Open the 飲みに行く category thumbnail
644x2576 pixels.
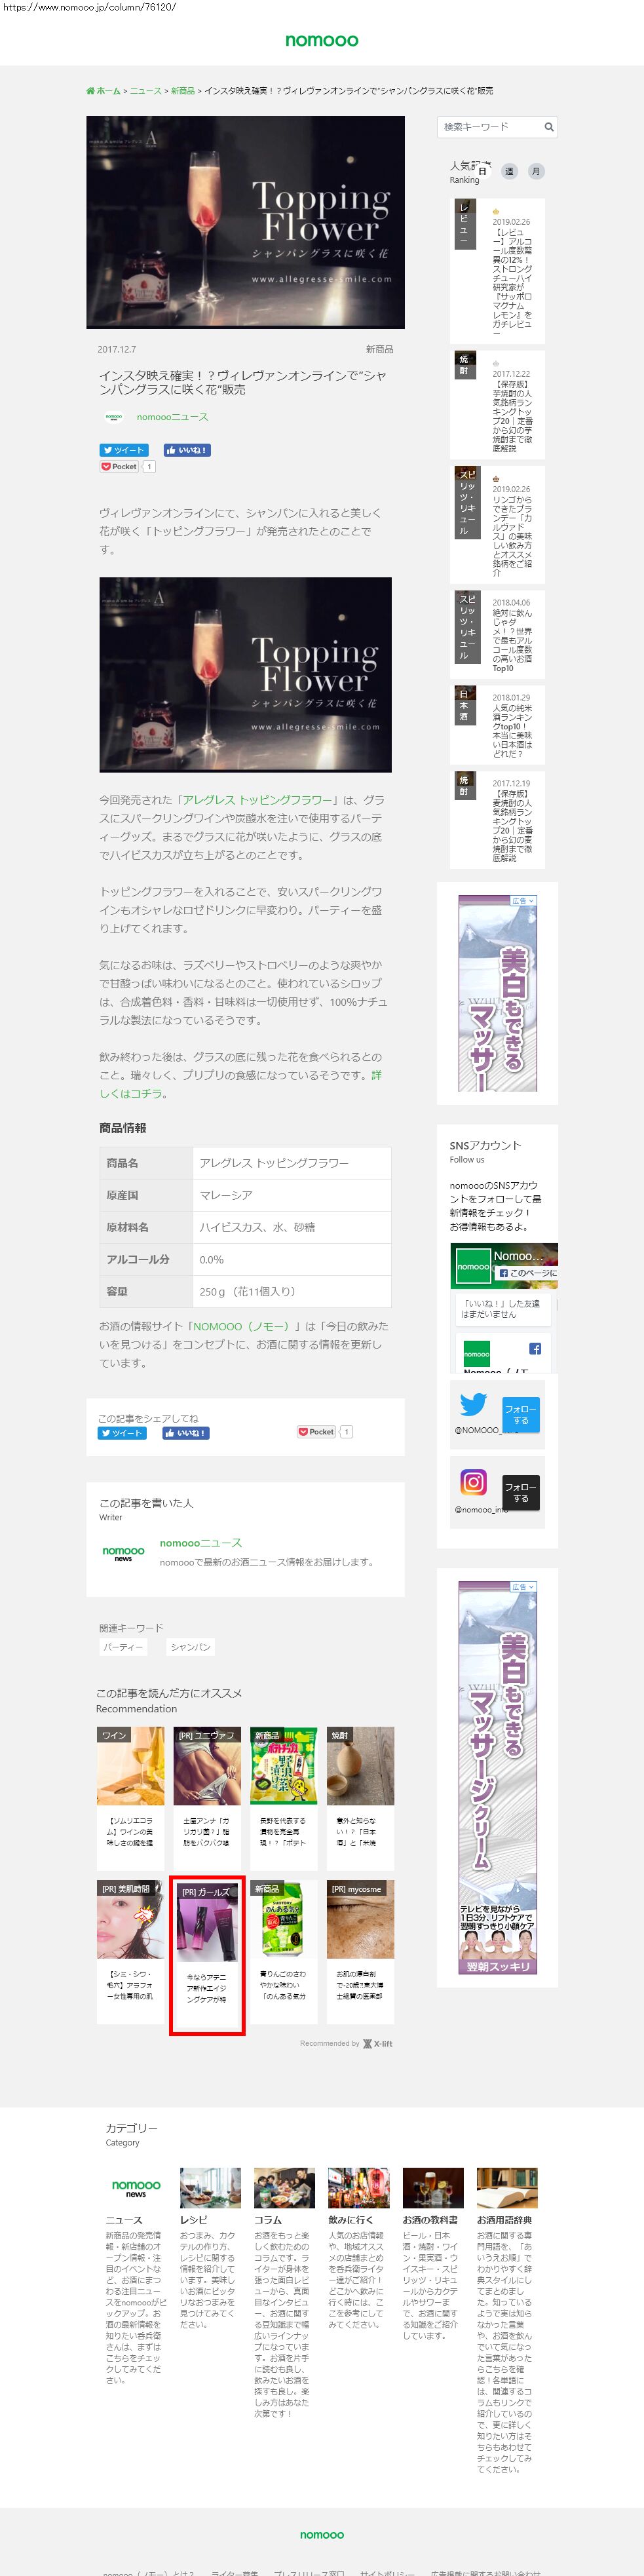[359, 2187]
